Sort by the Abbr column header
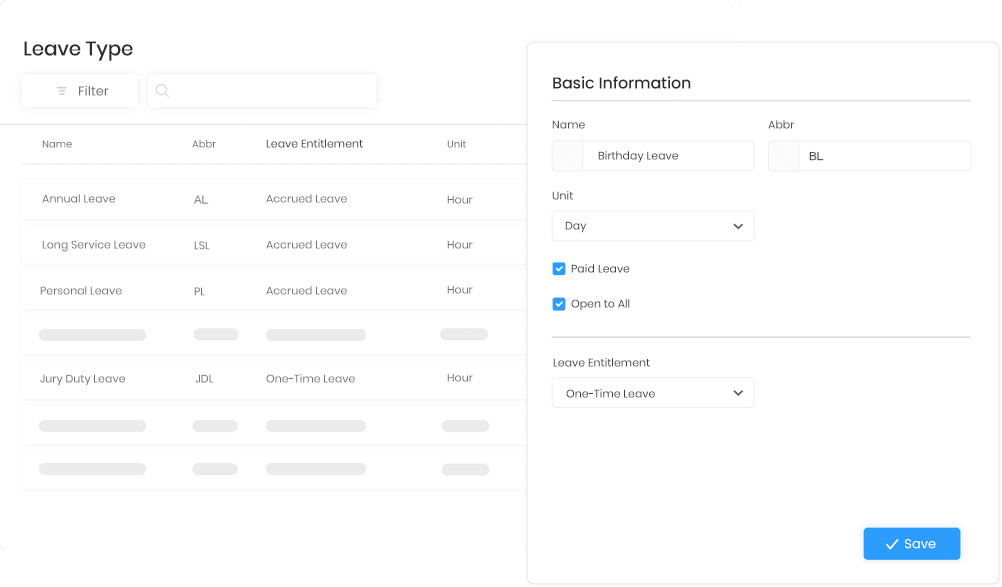 coord(204,144)
